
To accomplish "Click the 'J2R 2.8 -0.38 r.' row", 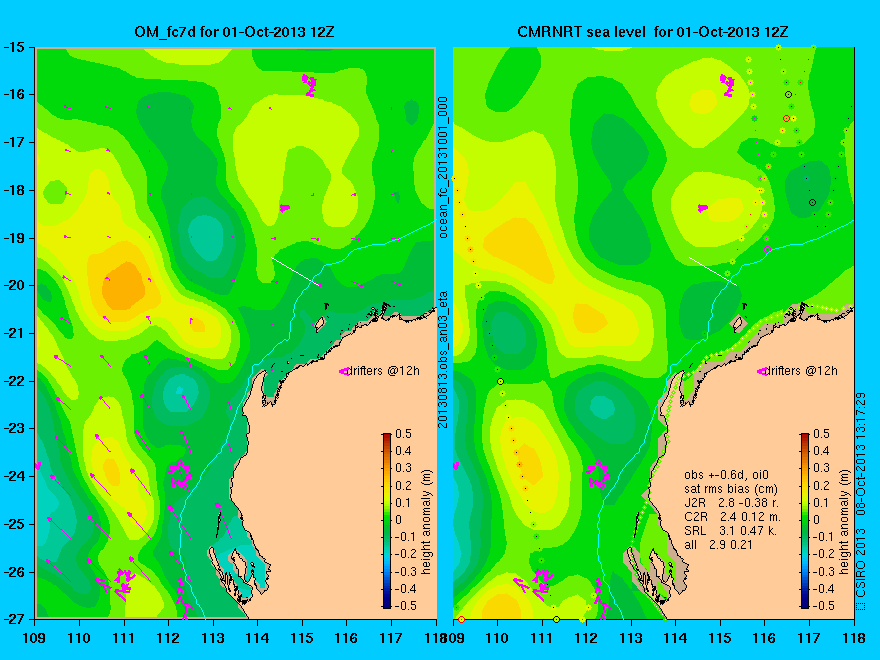I will [731, 503].
